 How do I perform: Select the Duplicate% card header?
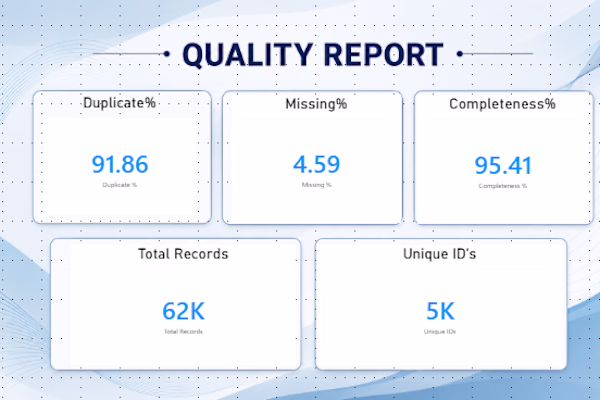(x=119, y=103)
